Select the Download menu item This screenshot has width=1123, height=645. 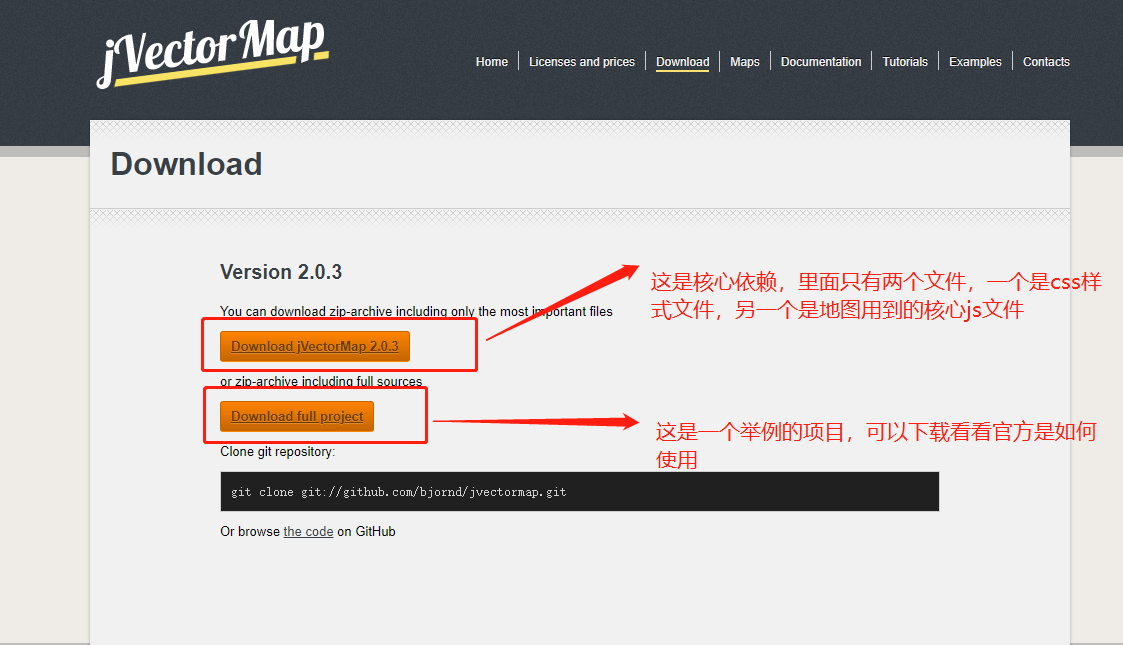[x=682, y=61]
